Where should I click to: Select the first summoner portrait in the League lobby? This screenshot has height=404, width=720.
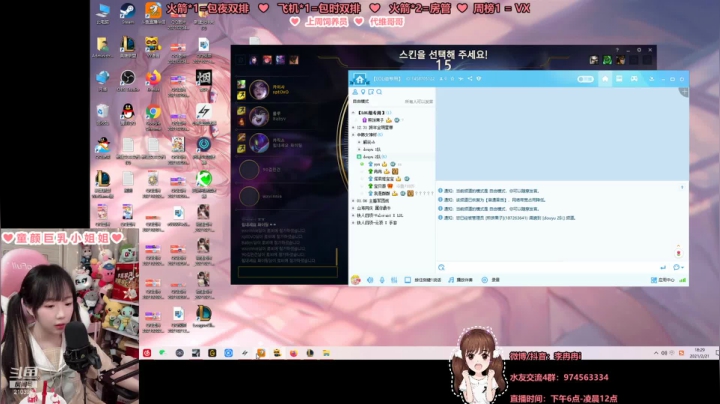tap(259, 90)
